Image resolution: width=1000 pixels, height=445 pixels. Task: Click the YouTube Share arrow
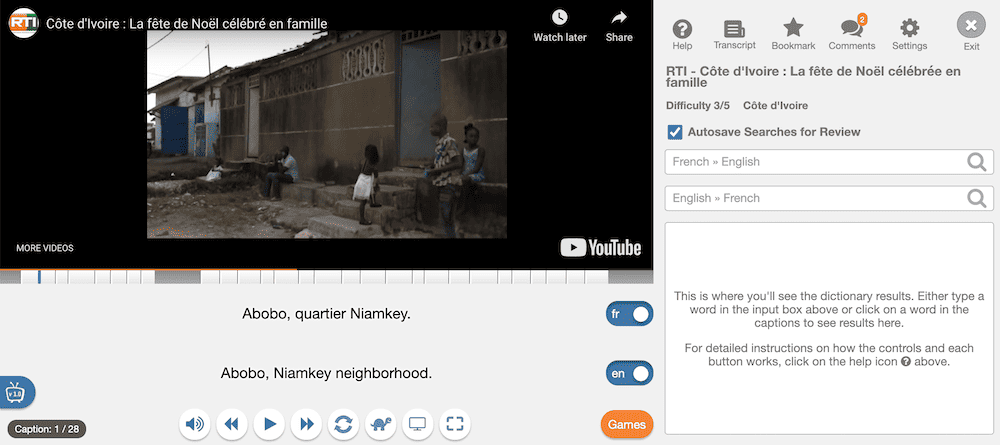click(x=619, y=17)
